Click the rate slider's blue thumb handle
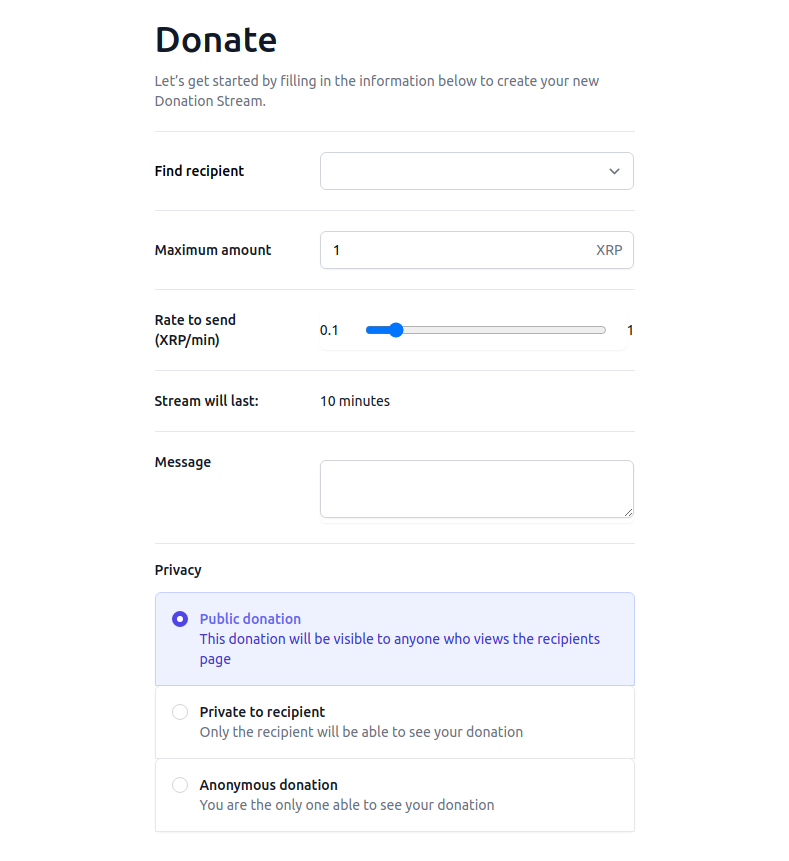789x861 pixels. pos(395,330)
